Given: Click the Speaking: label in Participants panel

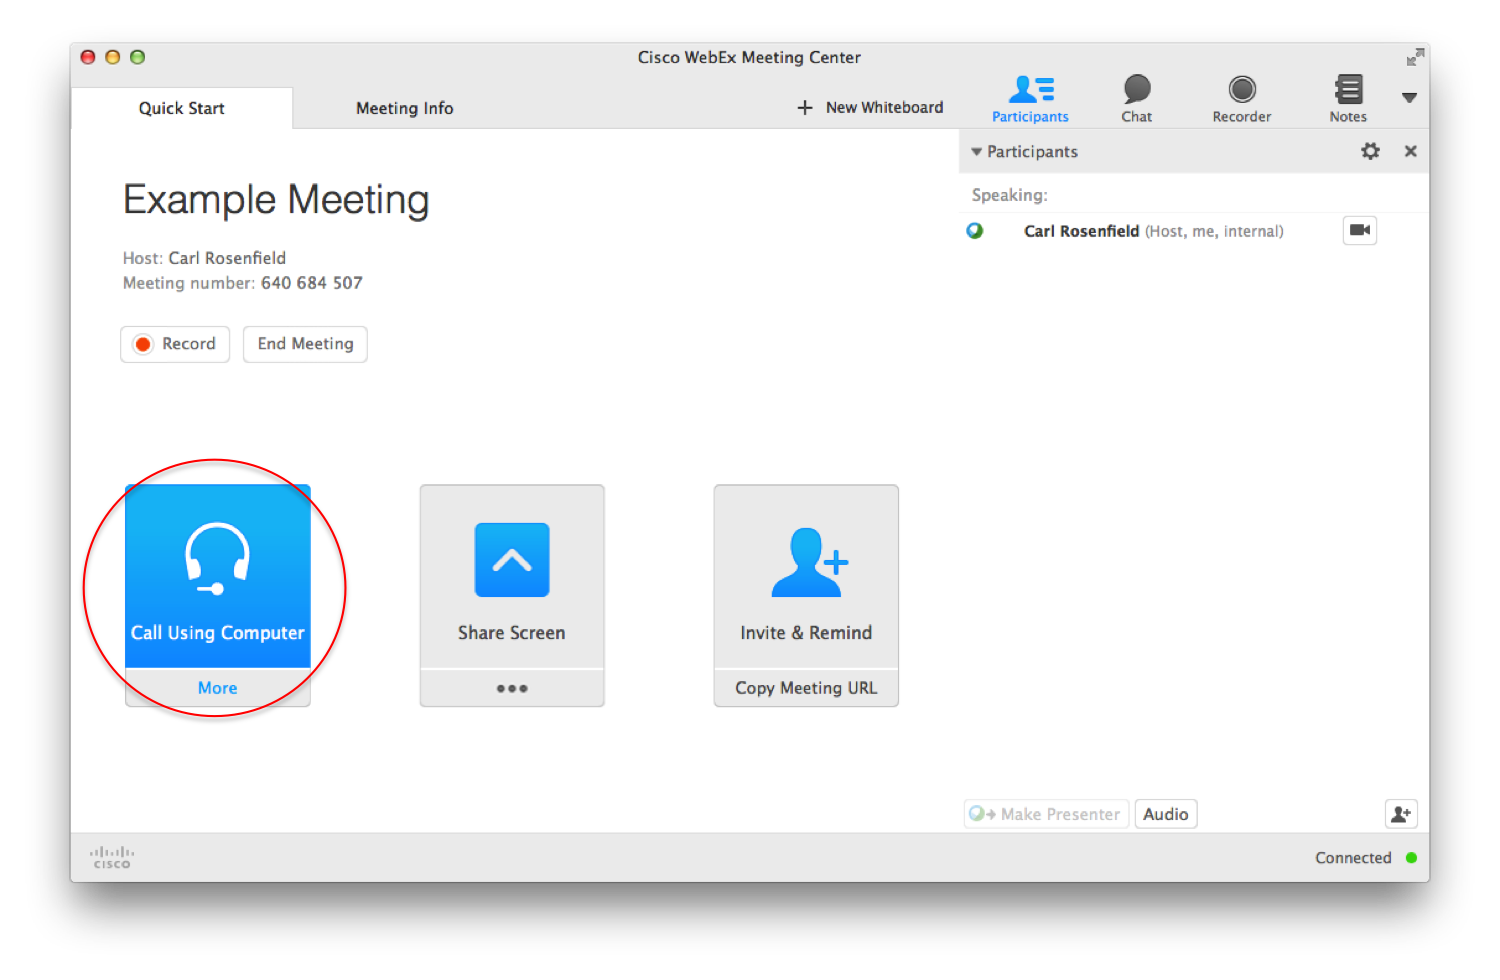Looking at the screenshot, I should click(x=1010, y=195).
